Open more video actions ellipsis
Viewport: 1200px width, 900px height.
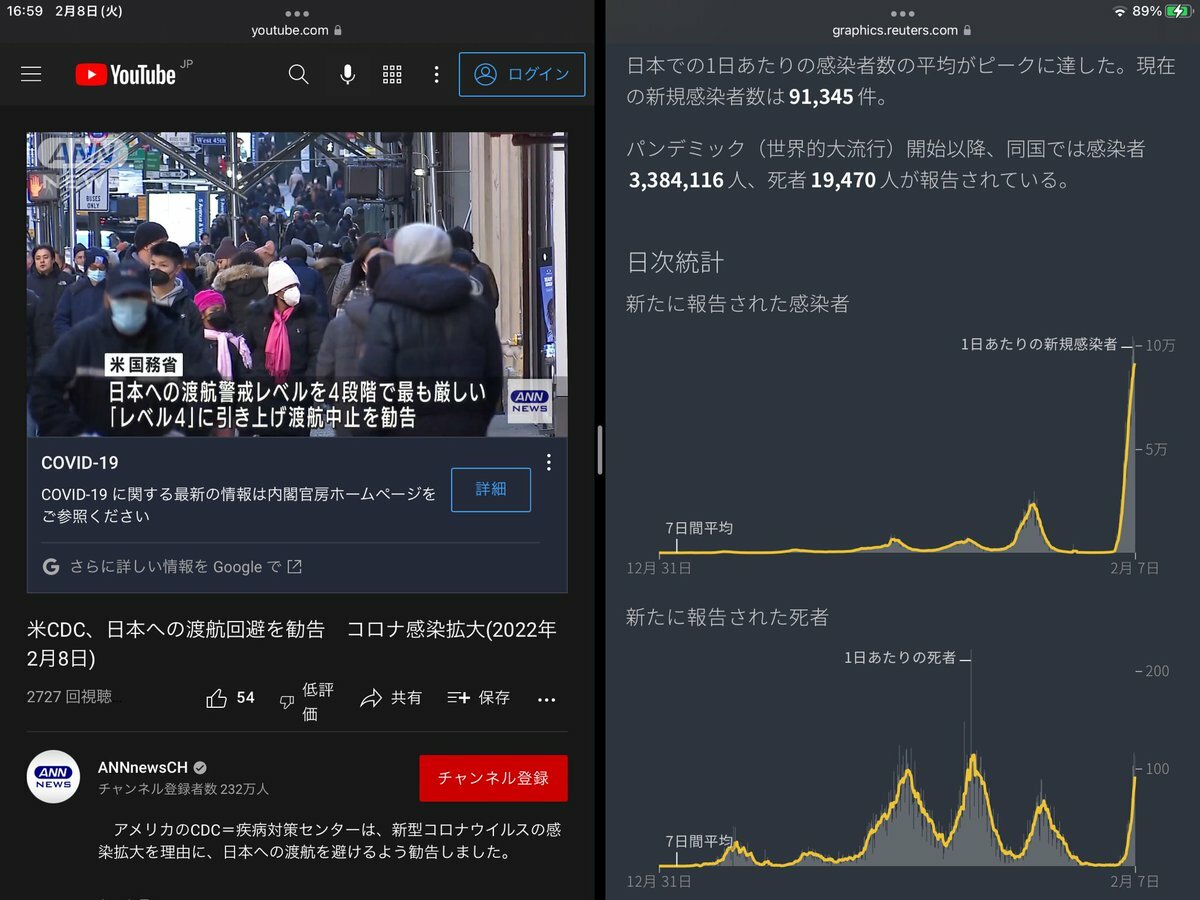(546, 699)
